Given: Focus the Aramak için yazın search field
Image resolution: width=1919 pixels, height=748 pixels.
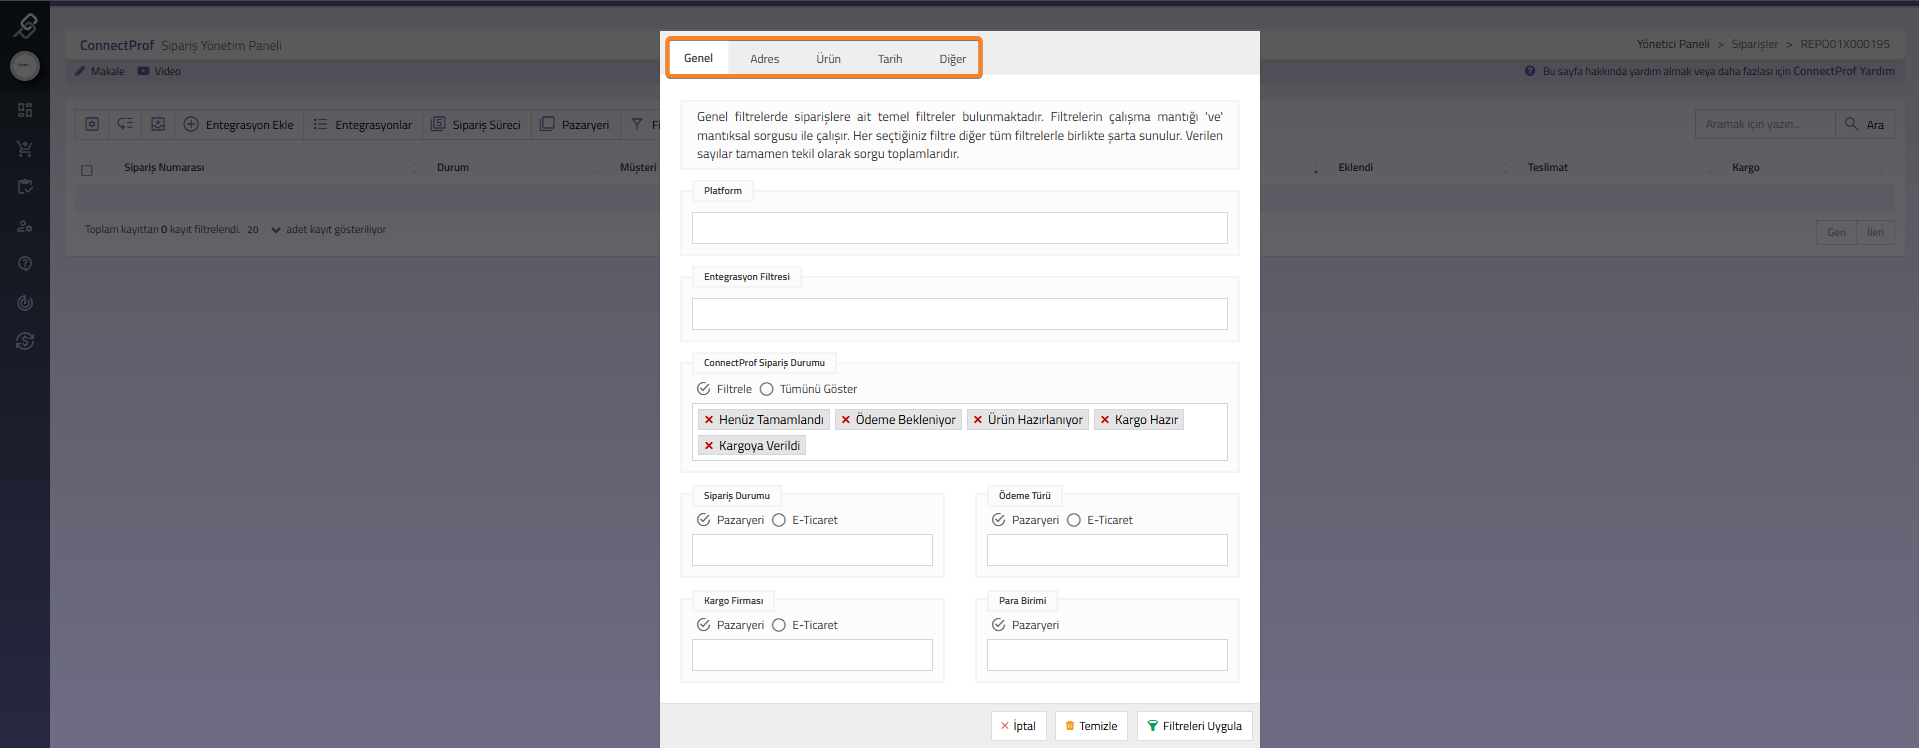Looking at the screenshot, I should tap(1765, 124).
